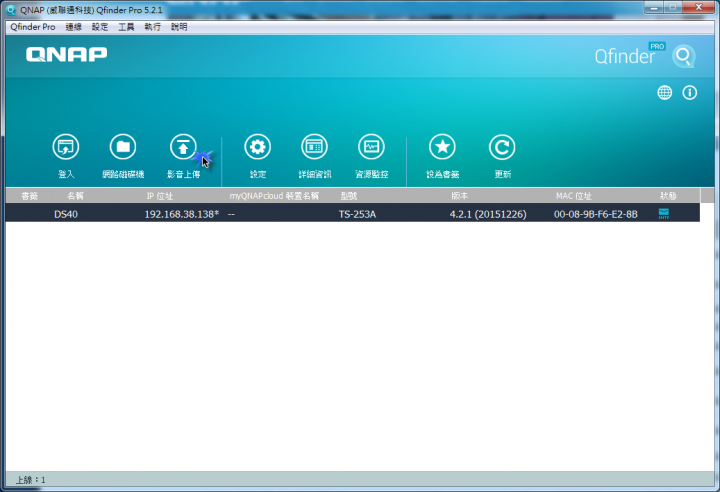The width and height of the screenshot is (720, 492).
Task: Click IP address 192.168.38.138*
Action: click(182, 214)
